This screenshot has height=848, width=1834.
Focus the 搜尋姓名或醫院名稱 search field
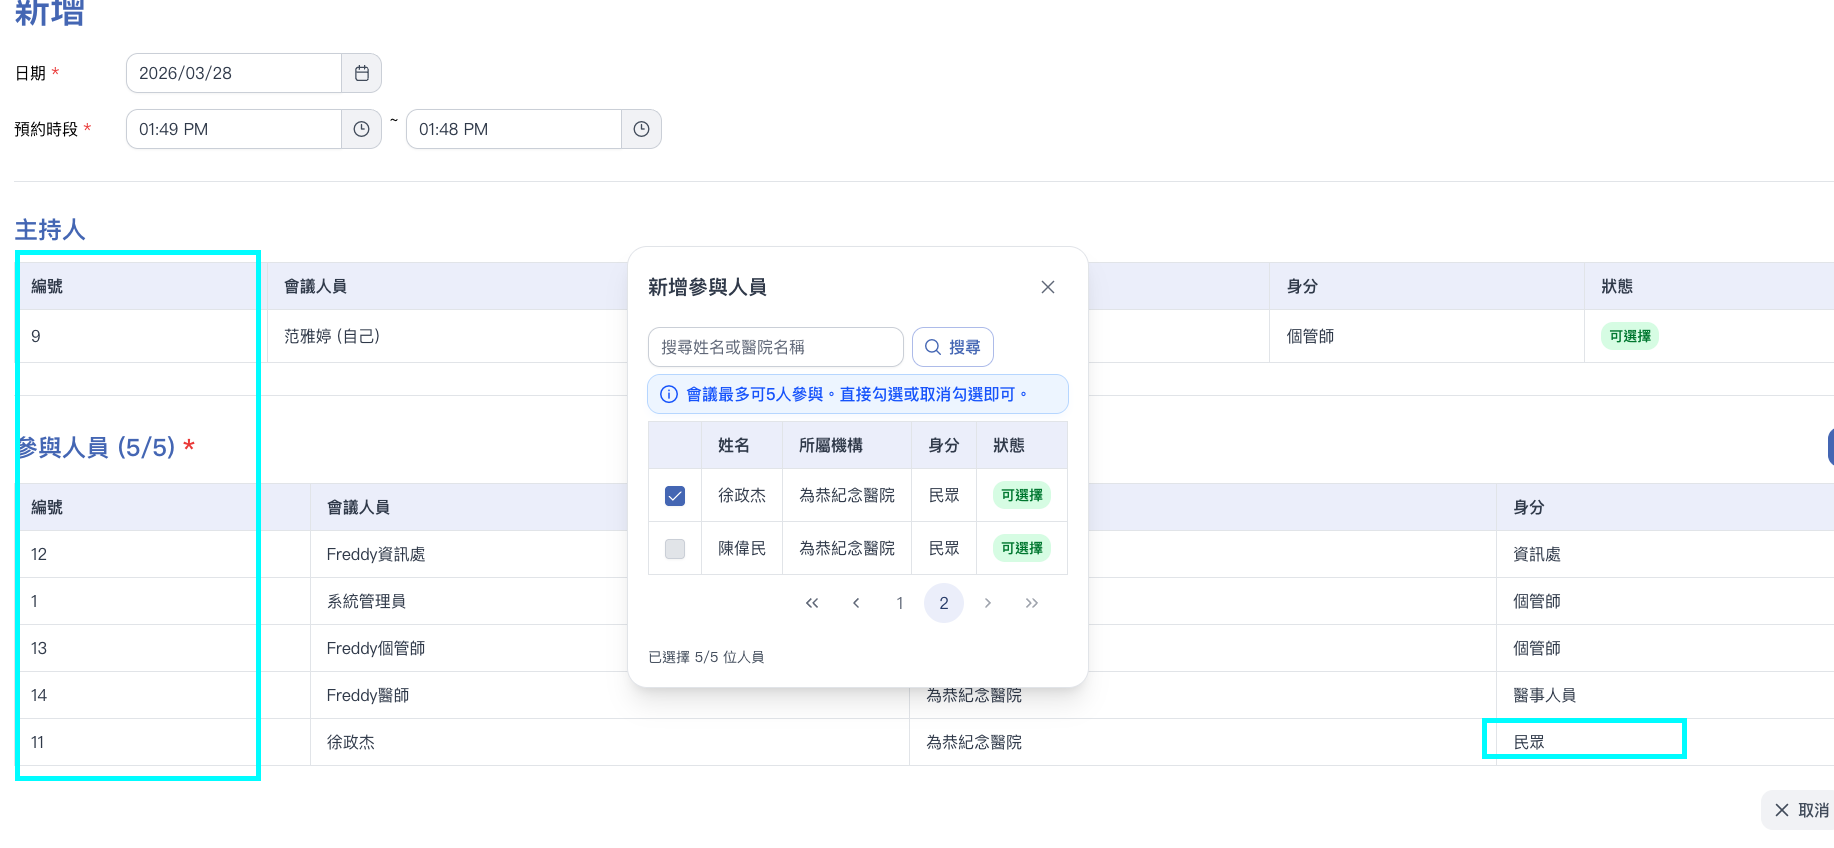click(775, 347)
